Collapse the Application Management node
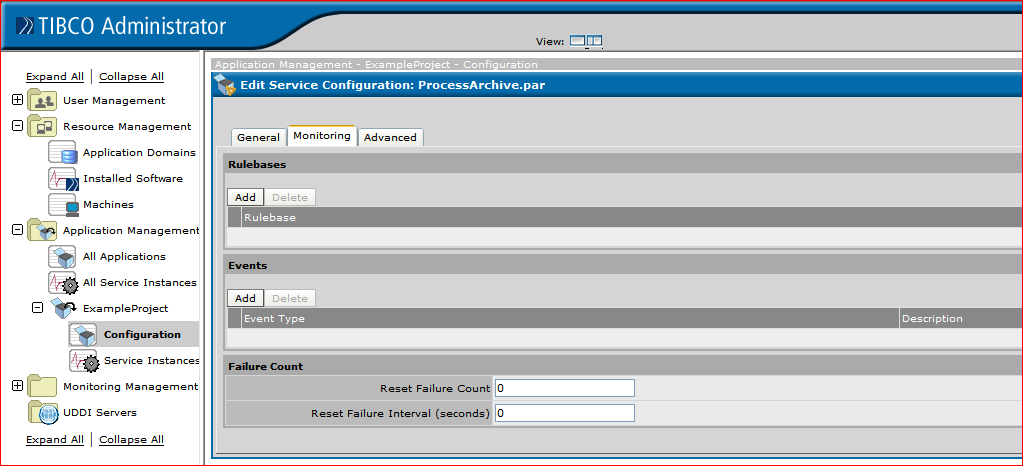The height and width of the screenshot is (466, 1023). pos(18,230)
